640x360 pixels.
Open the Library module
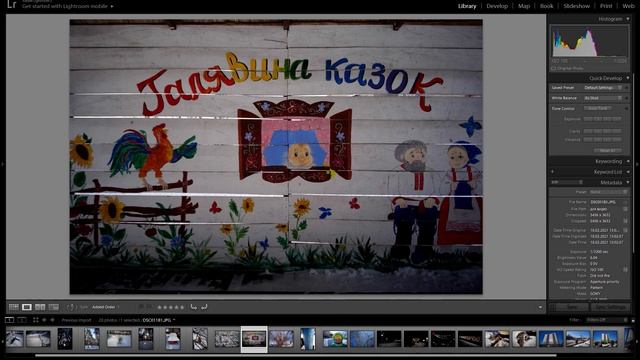[x=467, y=6]
